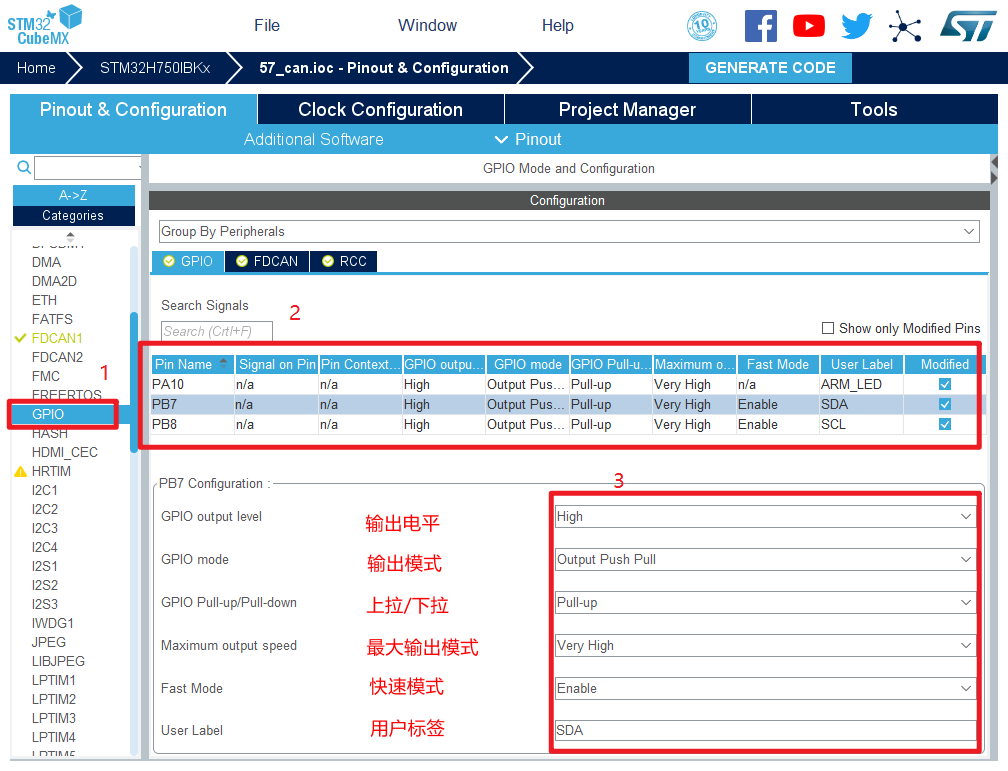Switch the sidebar to A->Z sorting
1008x771 pixels.
[x=73, y=195]
